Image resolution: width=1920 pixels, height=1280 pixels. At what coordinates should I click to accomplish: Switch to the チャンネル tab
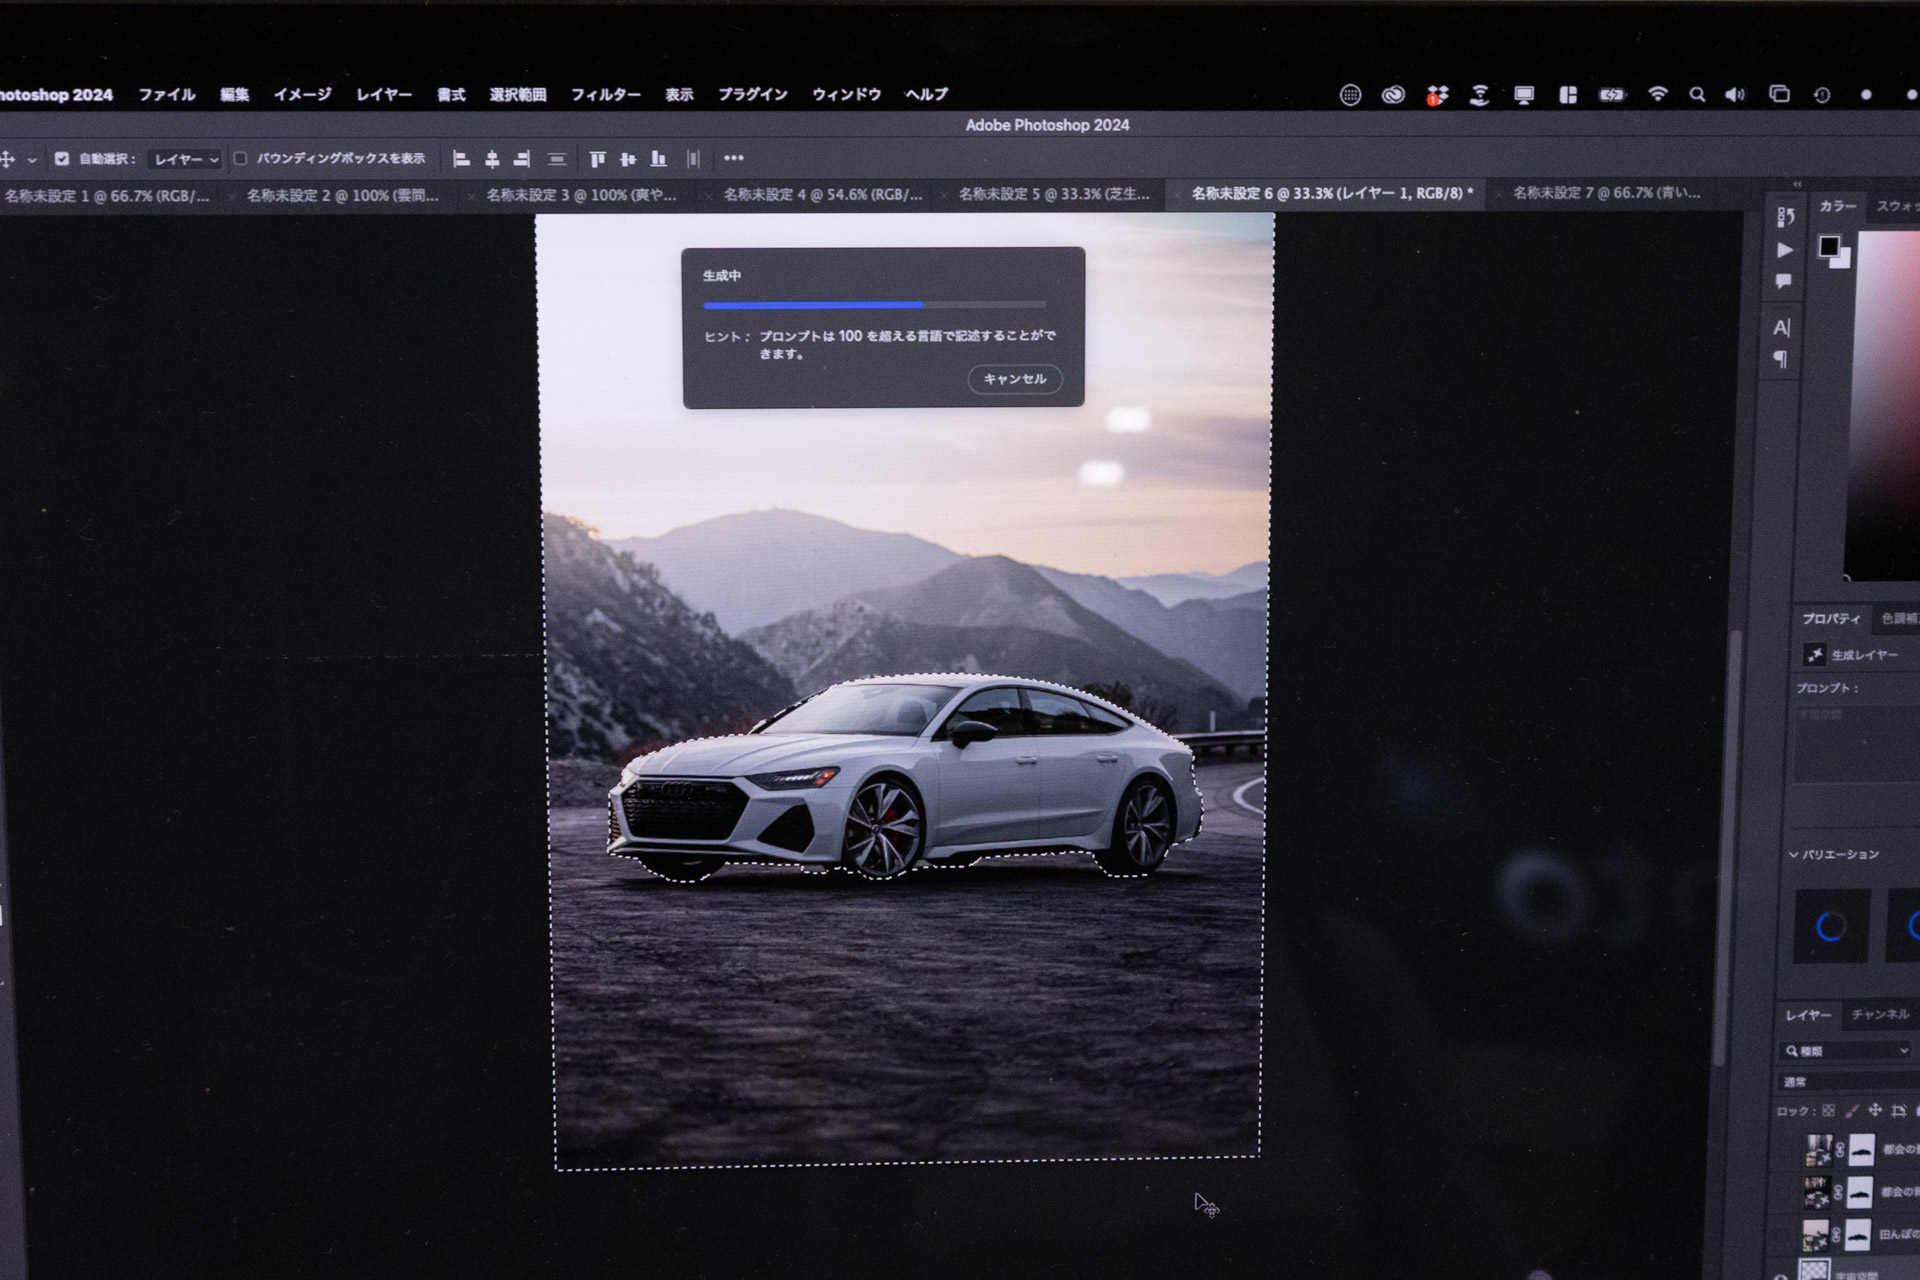click(x=1879, y=1015)
